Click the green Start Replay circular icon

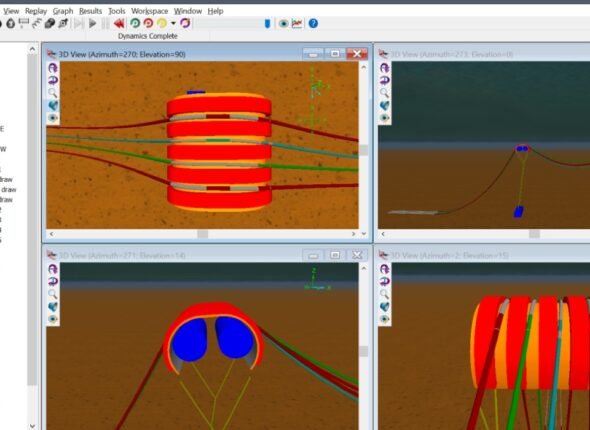135,23
